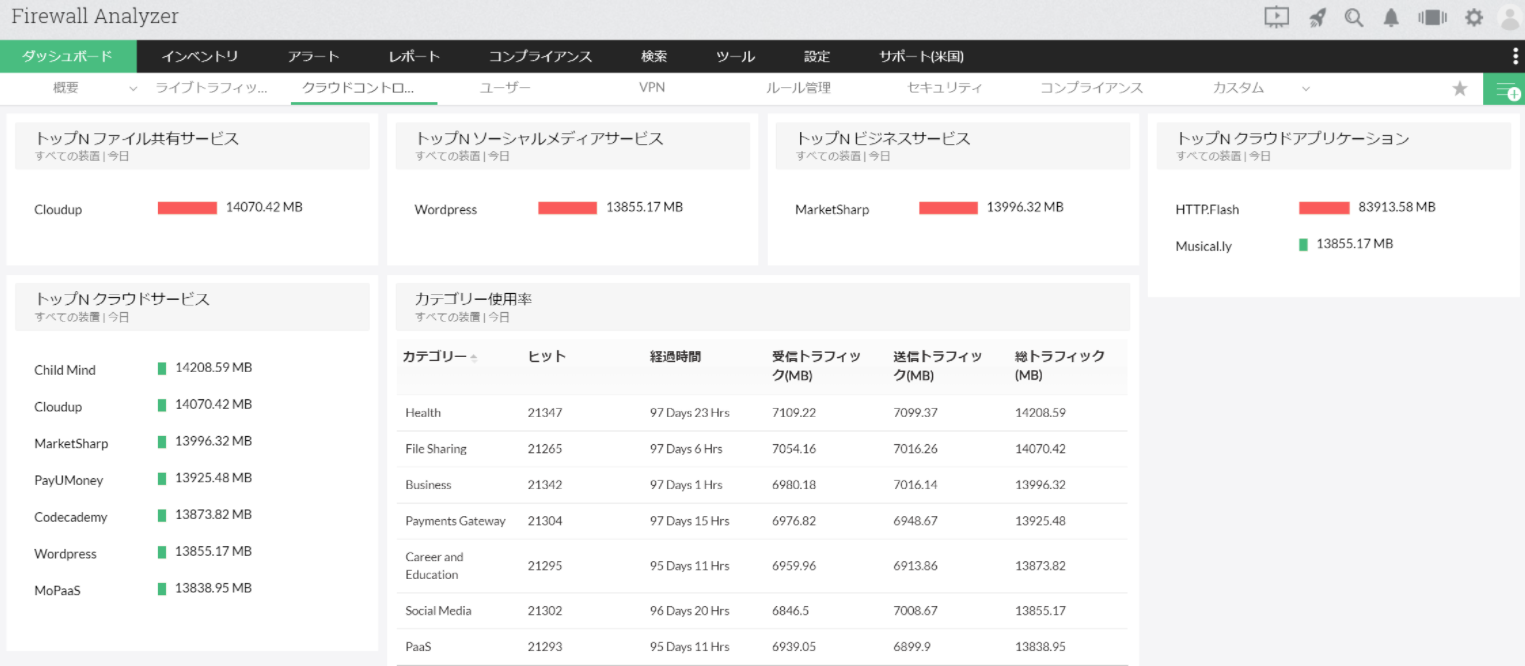Open the search magnifier icon
This screenshot has height=666, width=1525.
coord(1354,17)
